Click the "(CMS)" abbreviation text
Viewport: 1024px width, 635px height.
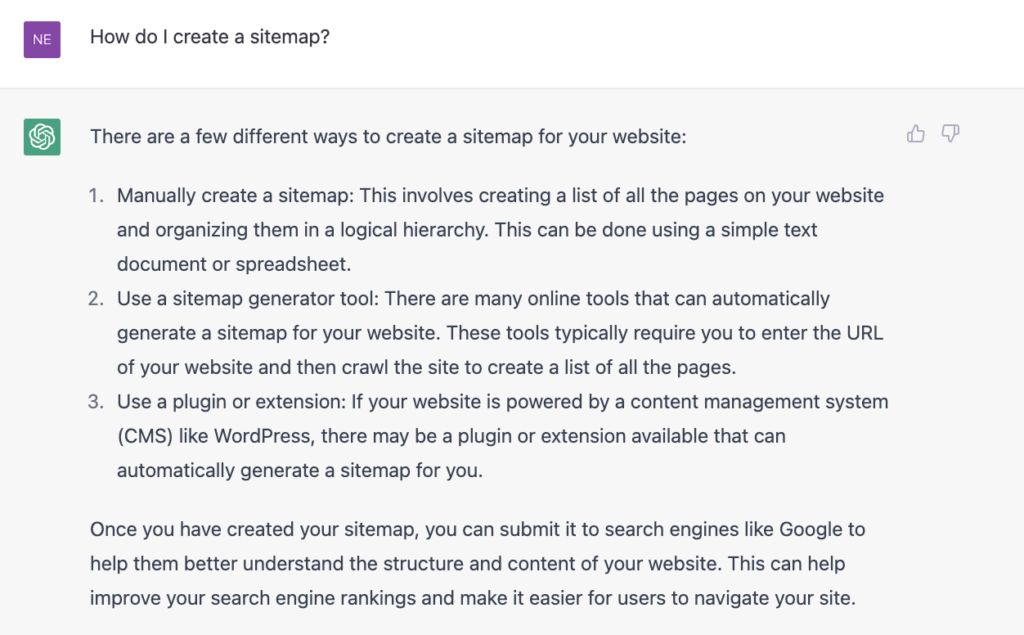[x=144, y=436]
